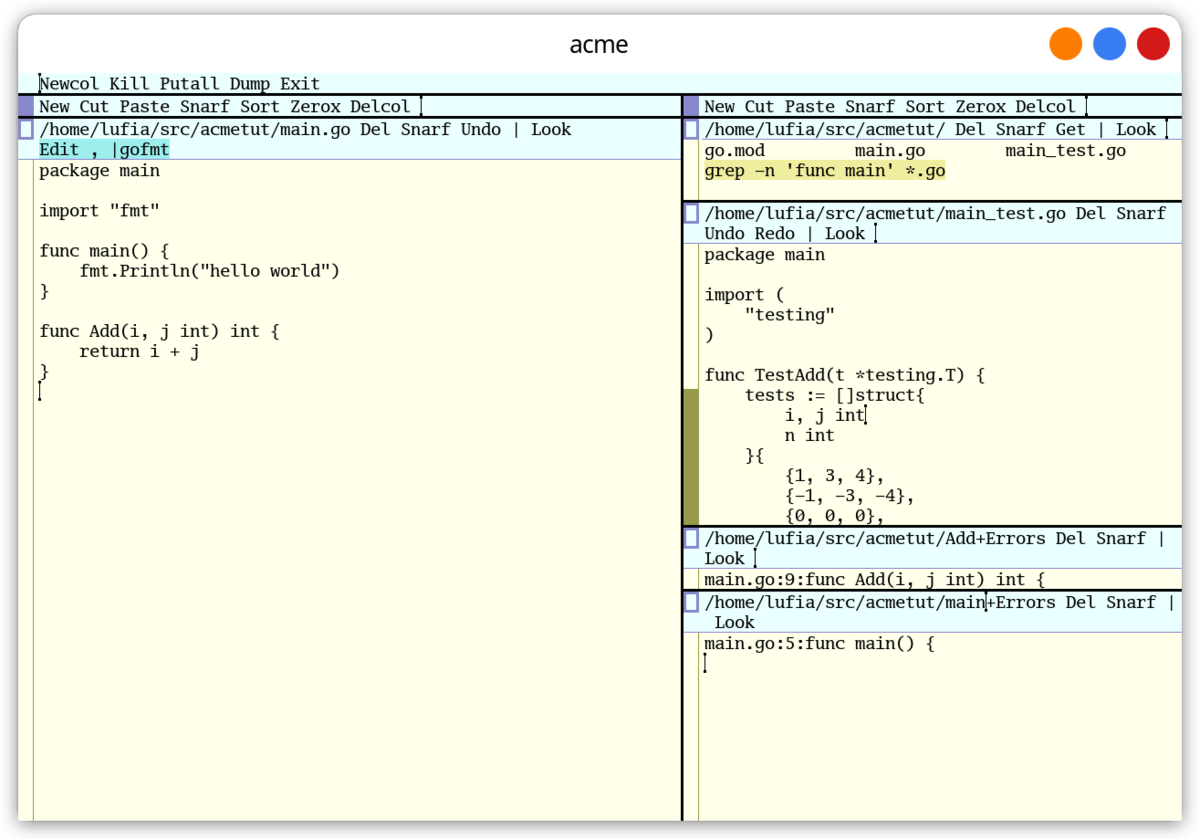The width and height of the screenshot is (1200, 839).
Task: Click Sort in the left column tag
Action: (x=260, y=106)
